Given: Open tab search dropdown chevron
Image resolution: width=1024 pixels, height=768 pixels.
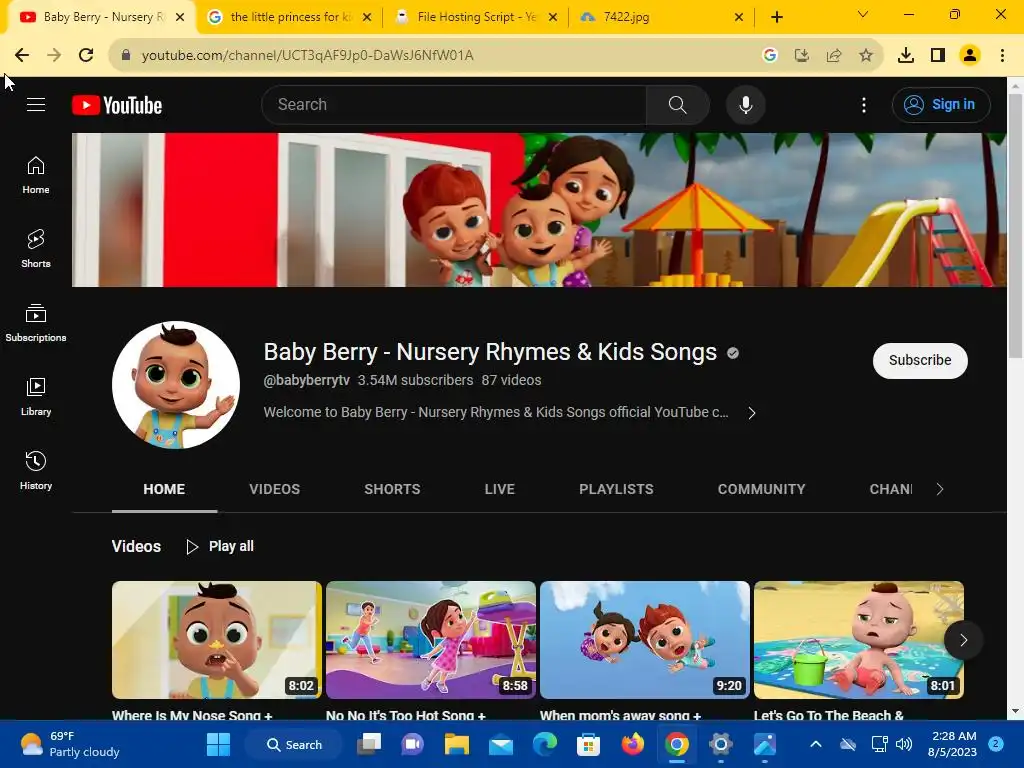Looking at the screenshot, I should coord(863,14).
